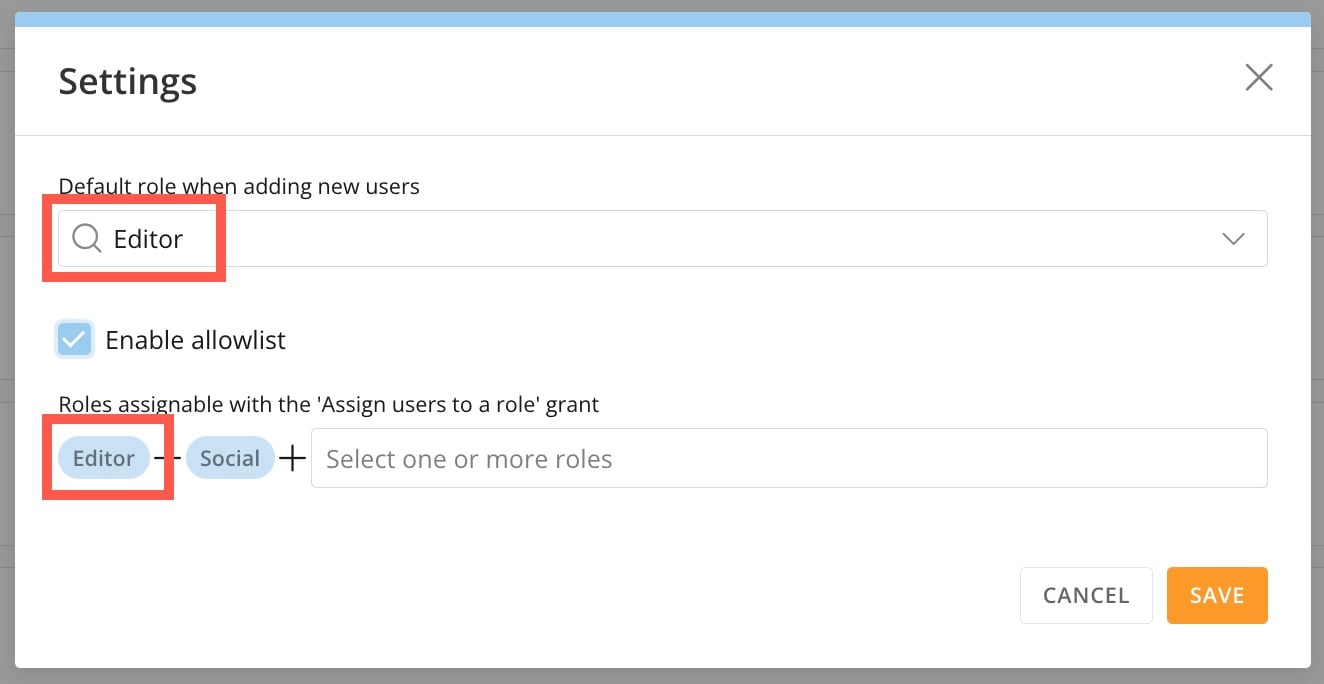1324x684 pixels.
Task: Click 'Default role when adding new users' label
Action: pyautogui.click(x=239, y=186)
